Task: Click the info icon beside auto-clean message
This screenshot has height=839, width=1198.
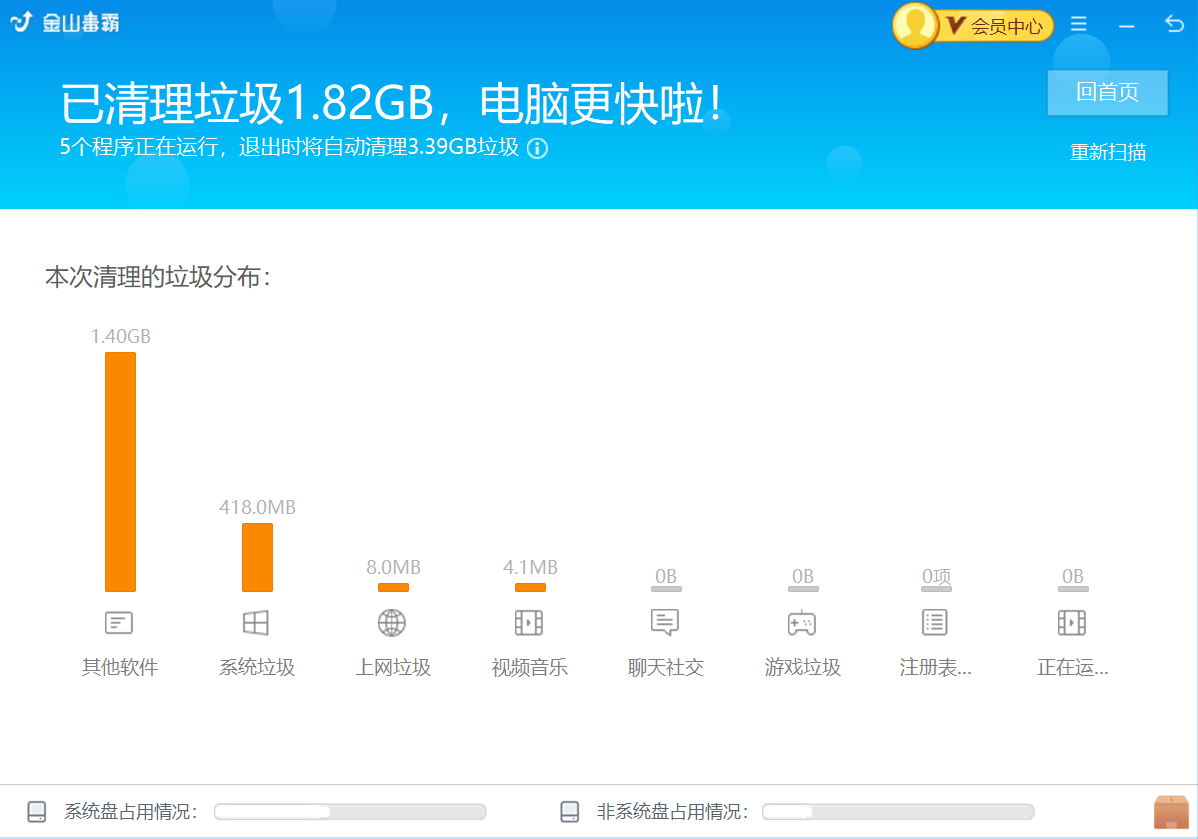Action: pos(538,148)
